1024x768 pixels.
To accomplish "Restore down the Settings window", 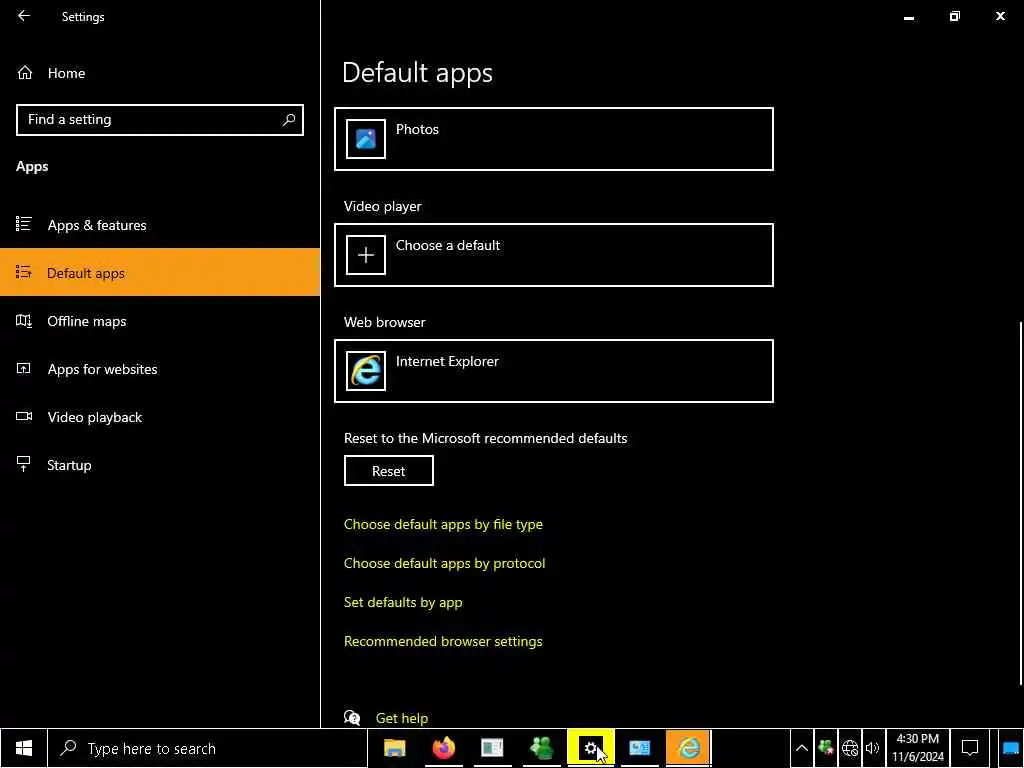I will click(x=955, y=16).
